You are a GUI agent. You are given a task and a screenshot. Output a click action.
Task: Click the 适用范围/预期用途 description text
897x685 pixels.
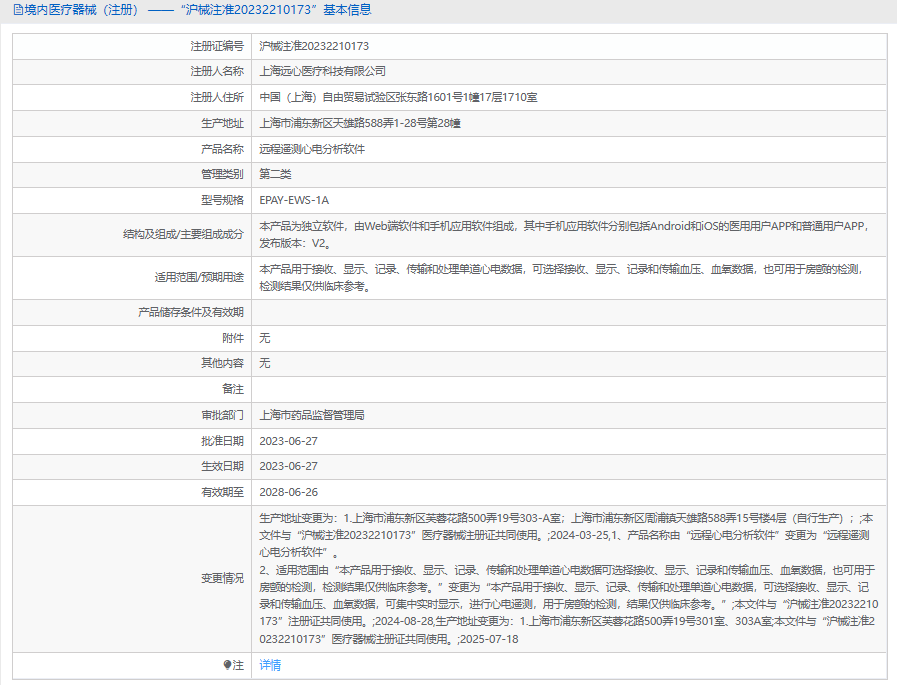(559, 277)
